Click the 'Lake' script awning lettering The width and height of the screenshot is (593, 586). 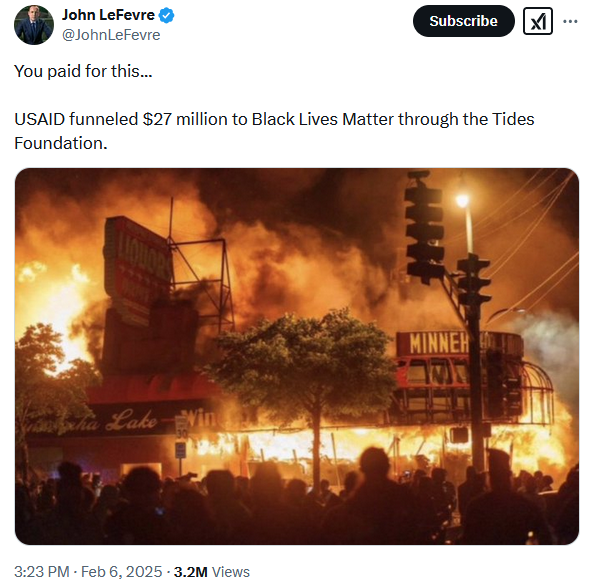(x=131, y=420)
